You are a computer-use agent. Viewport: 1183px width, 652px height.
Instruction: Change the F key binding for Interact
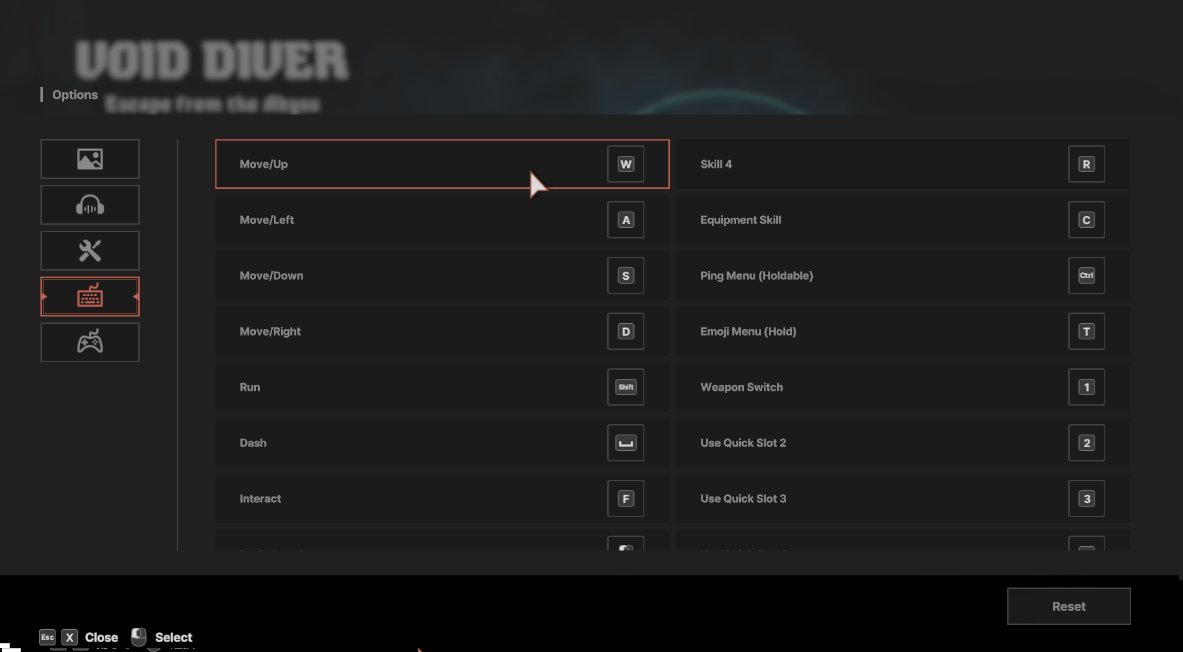625,499
